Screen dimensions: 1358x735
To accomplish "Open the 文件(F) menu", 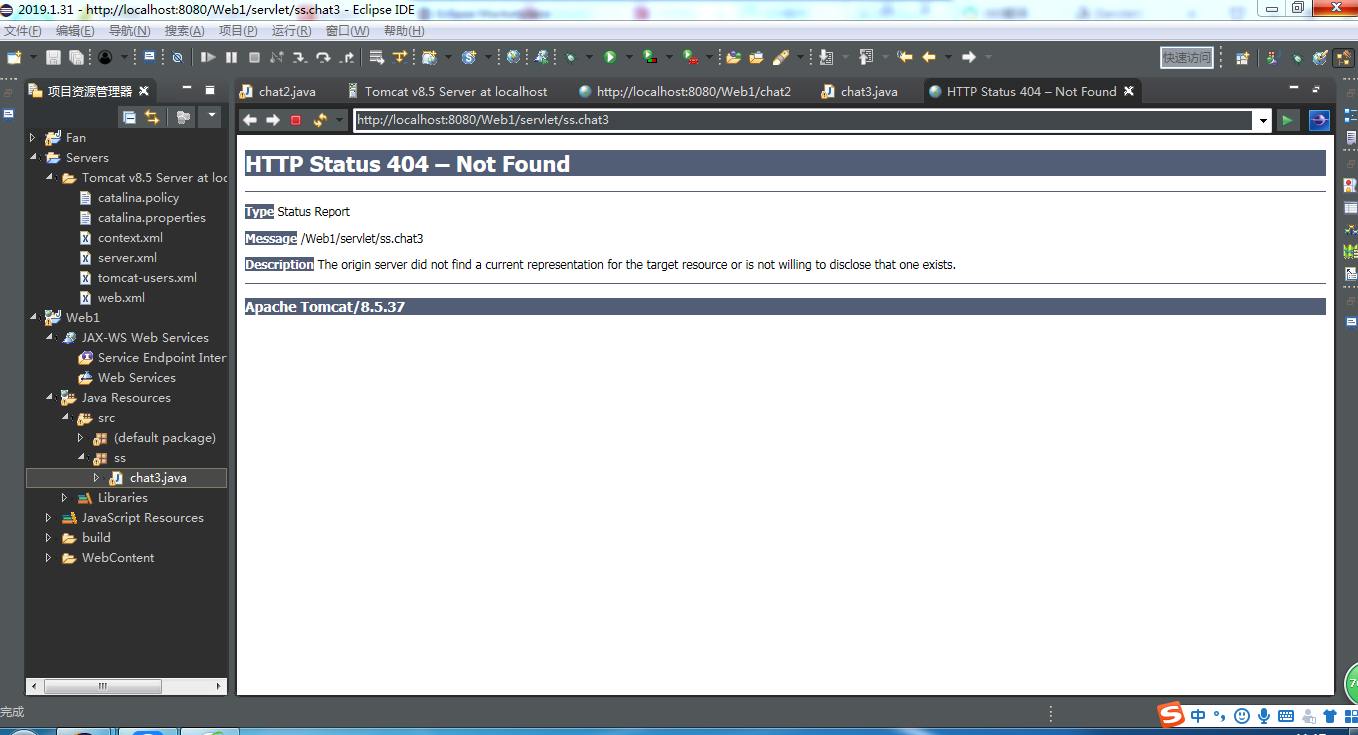I will 23,31.
